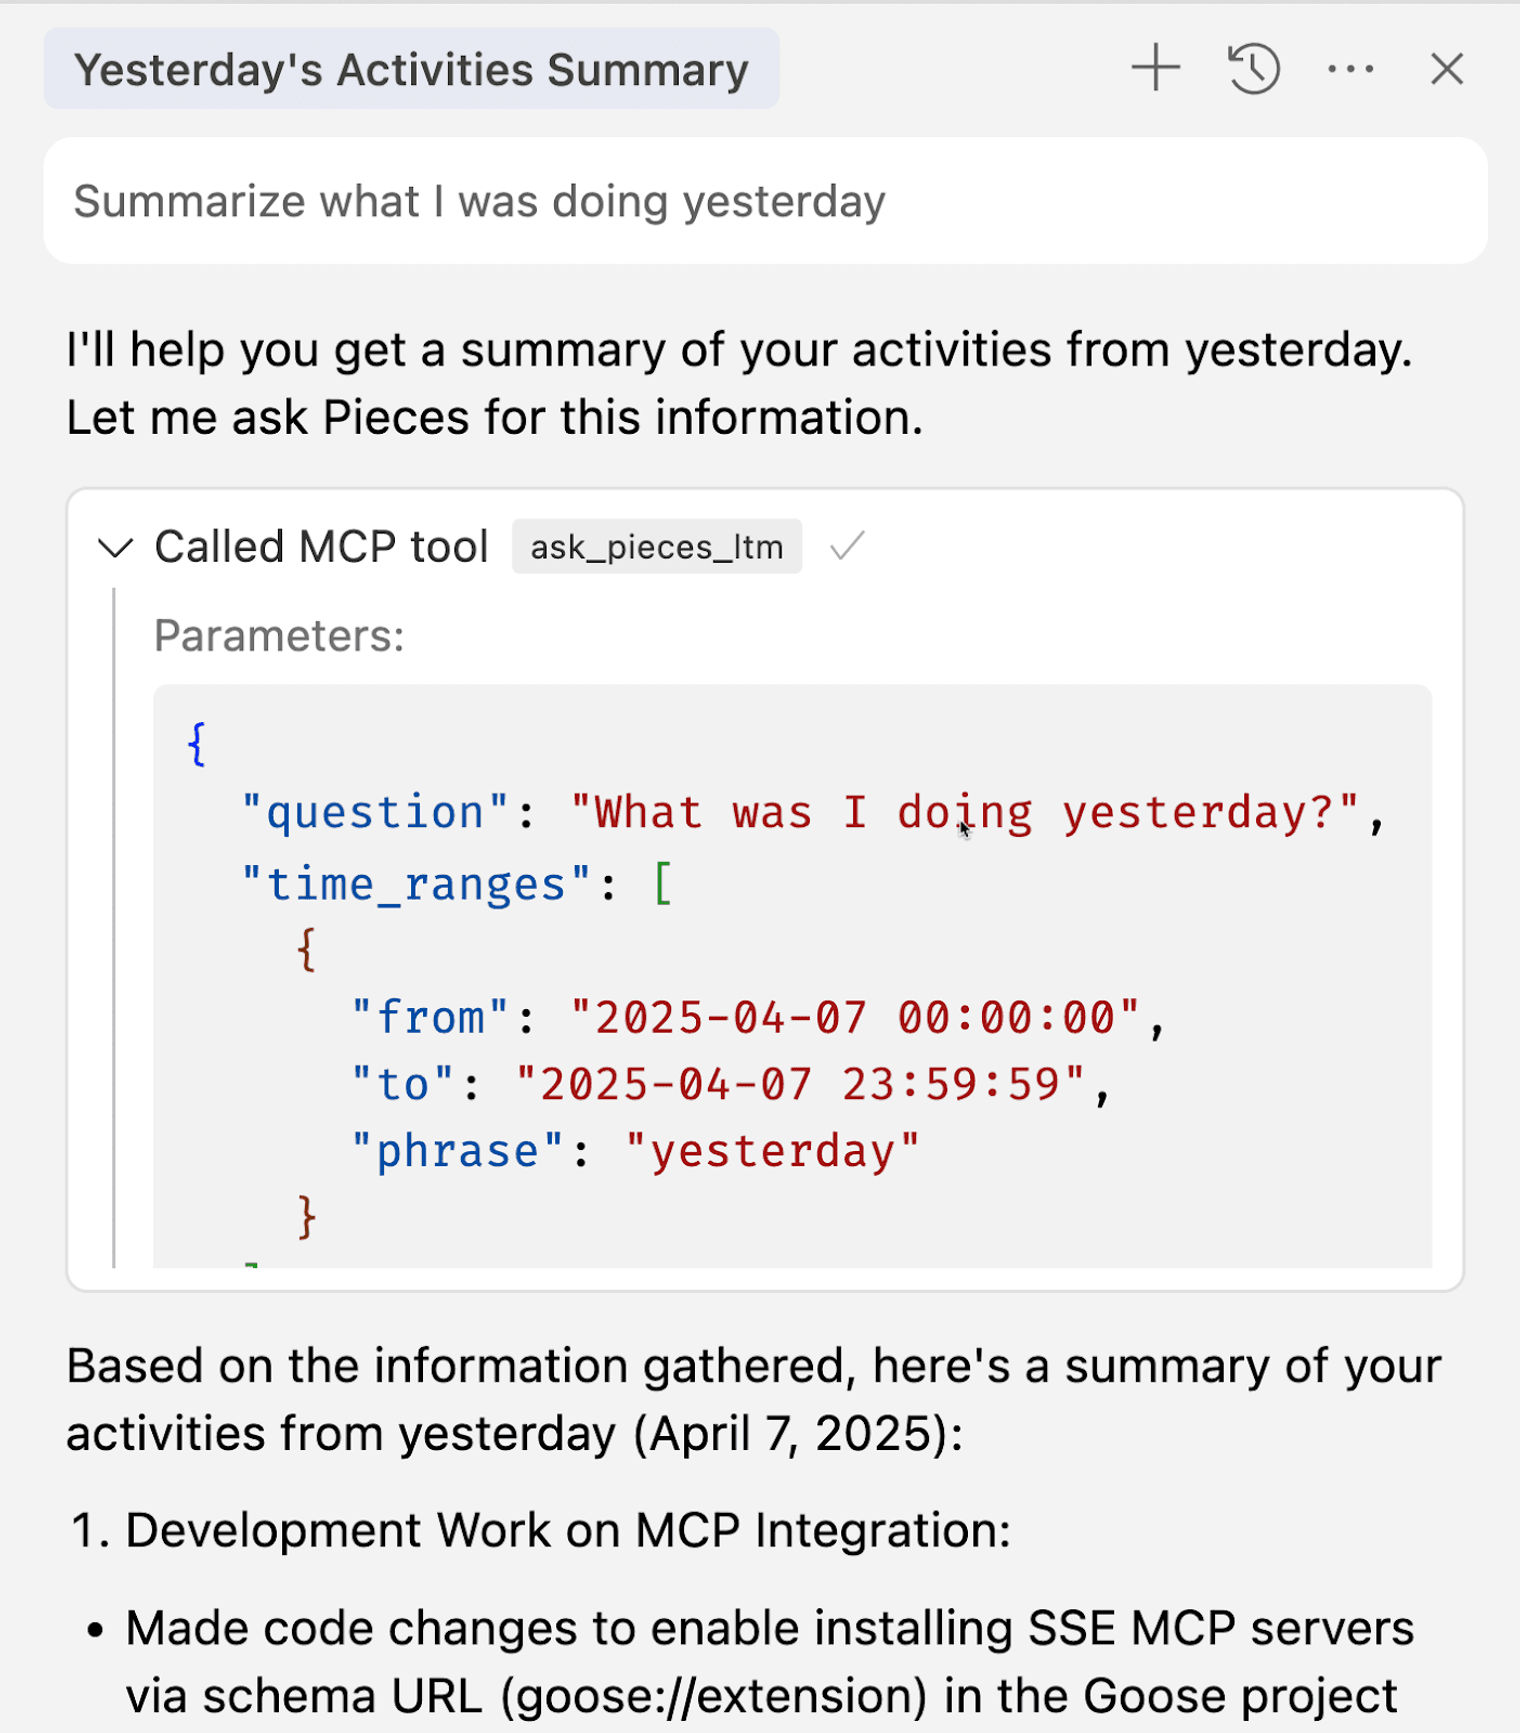Click the checkmark beside ask_pieces_ltm

pyautogui.click(x=847, y=546)
